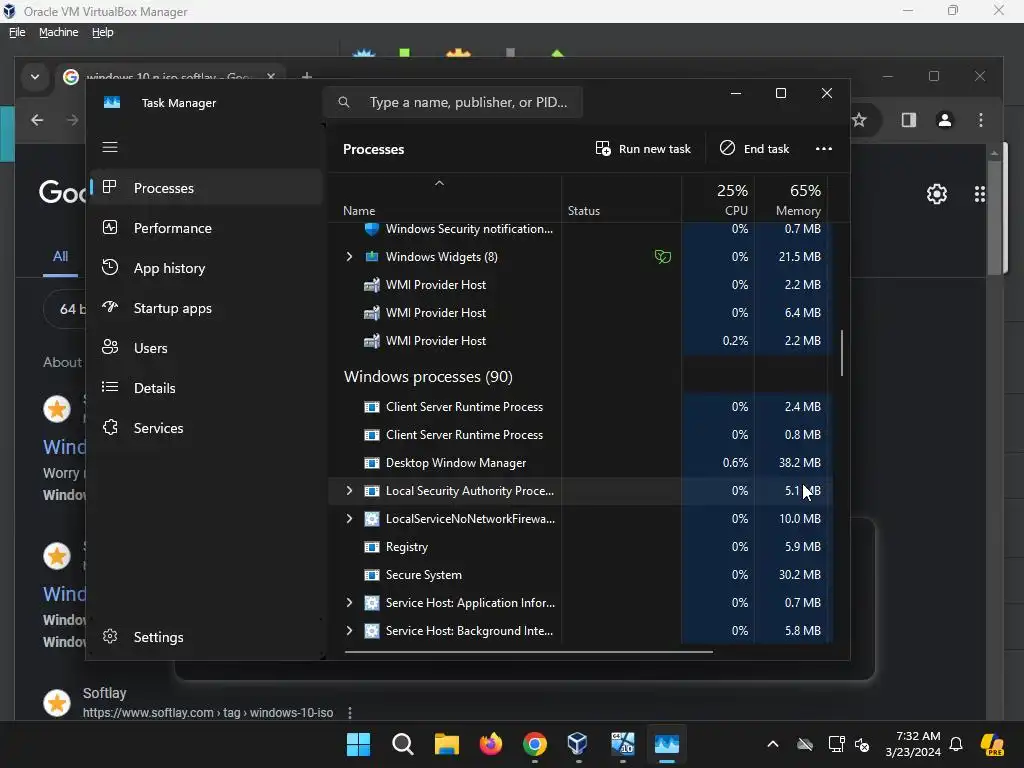Click the Windows Start button

[358, 744]
